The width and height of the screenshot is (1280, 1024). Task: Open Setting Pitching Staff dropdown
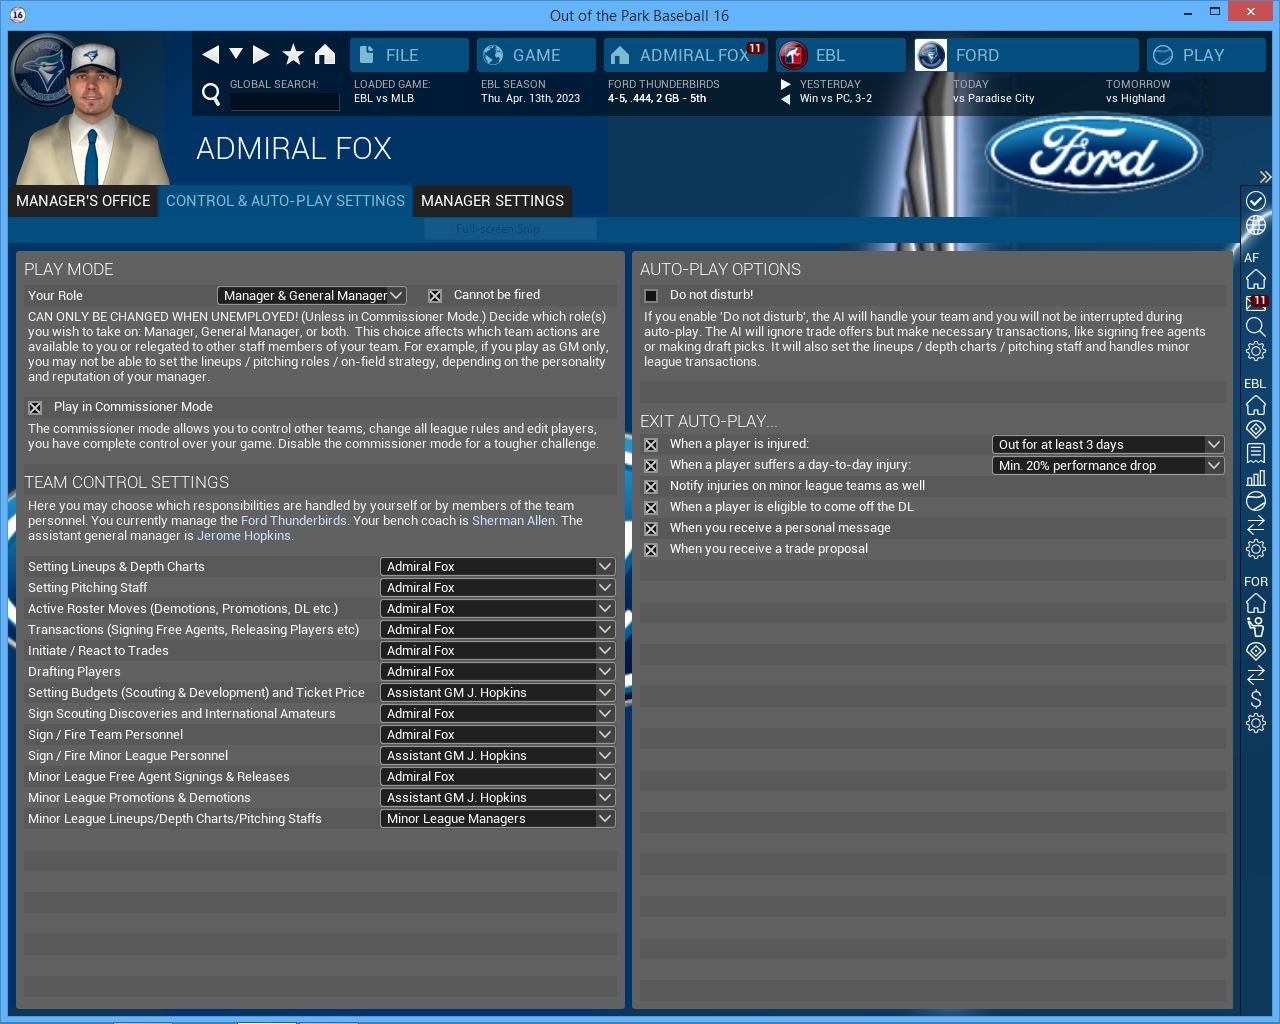497,588
